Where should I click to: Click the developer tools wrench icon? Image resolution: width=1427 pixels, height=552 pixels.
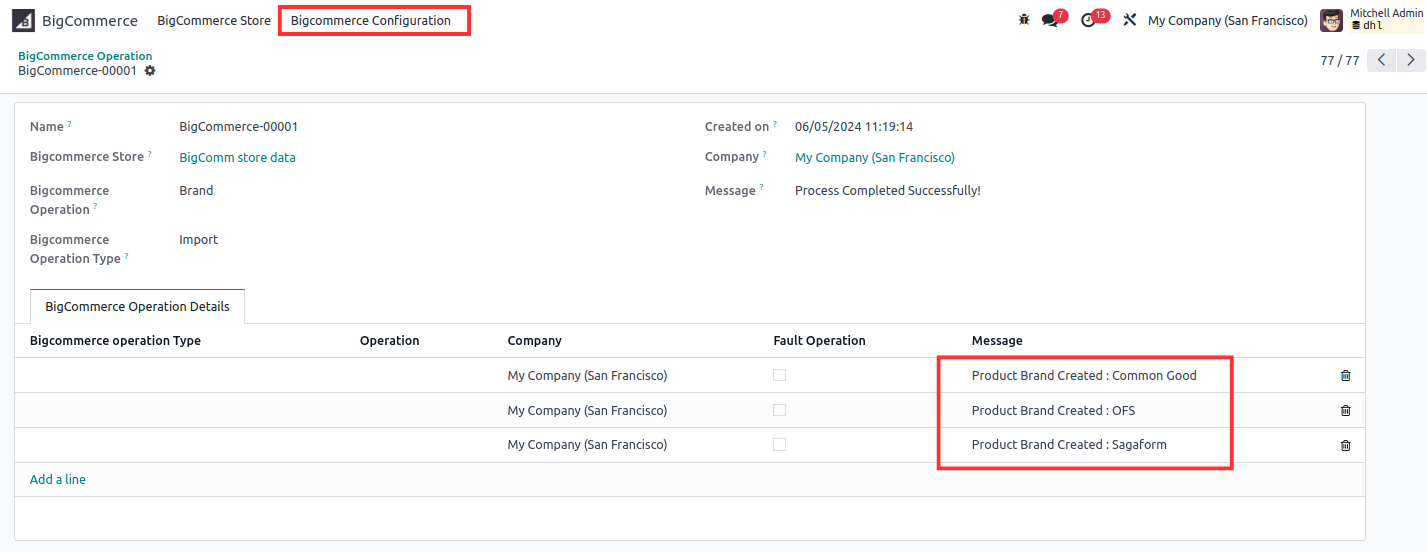[x=1130, y=20]
